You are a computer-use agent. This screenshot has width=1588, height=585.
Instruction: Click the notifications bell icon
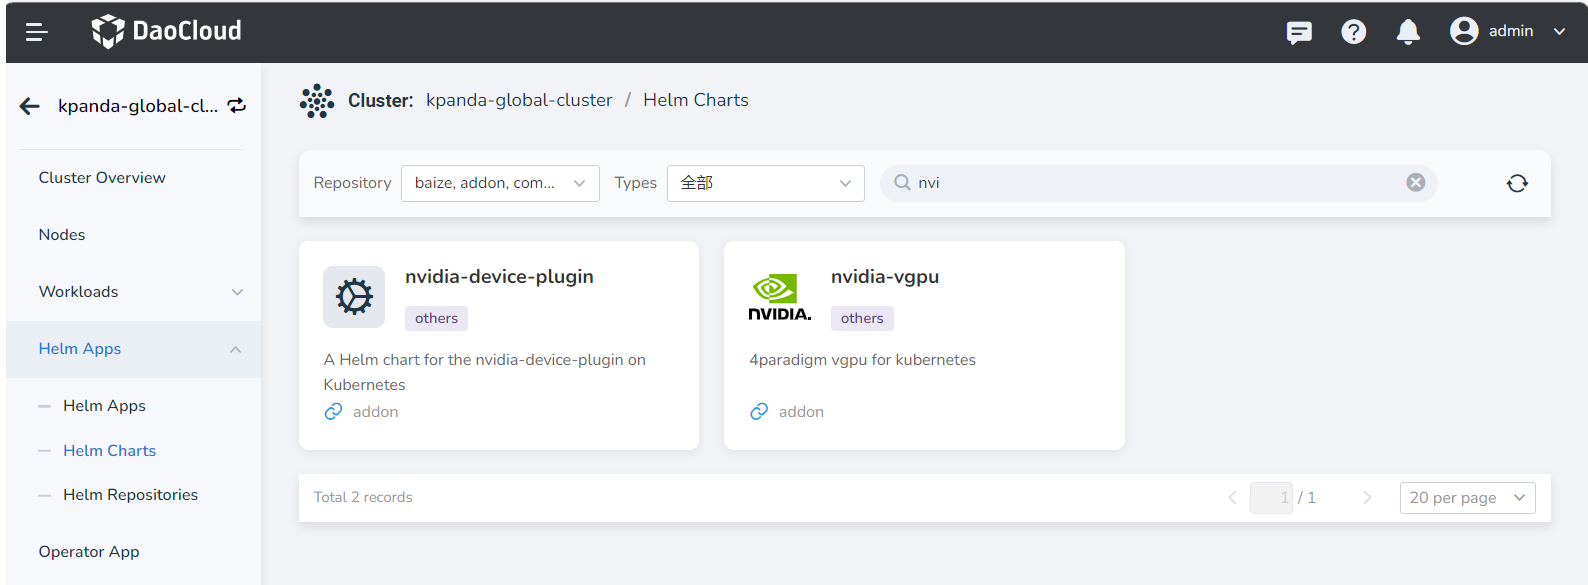1408,32
